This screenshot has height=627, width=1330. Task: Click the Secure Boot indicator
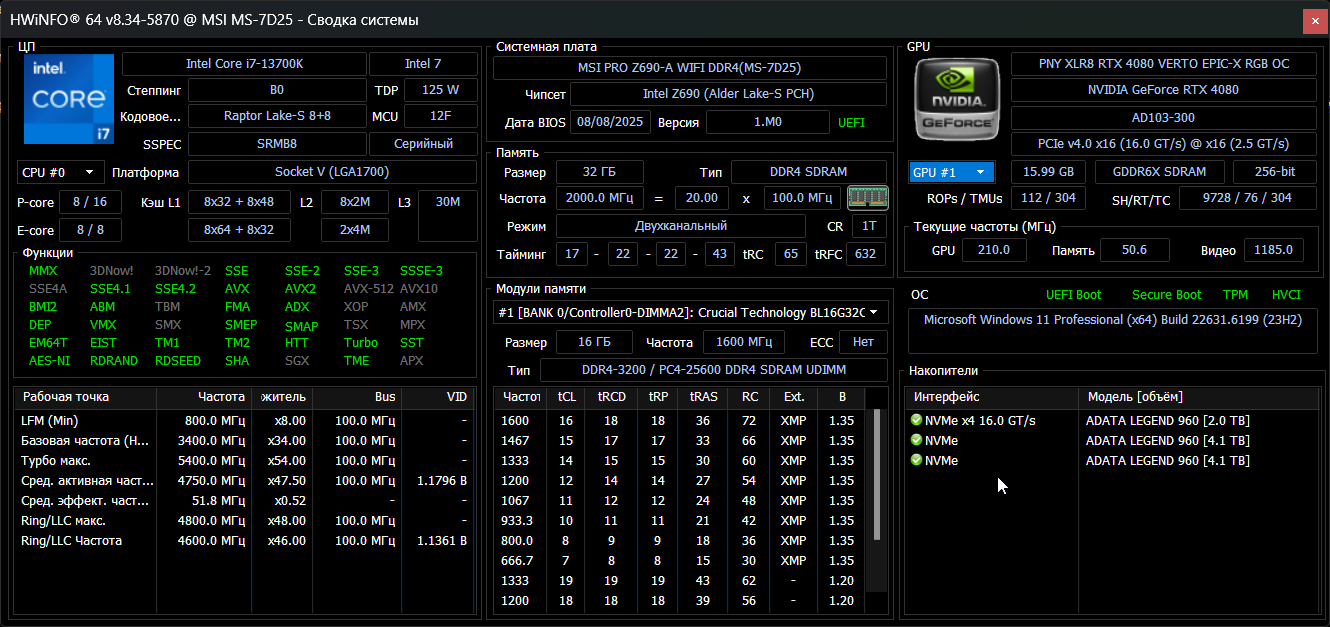1166,295
